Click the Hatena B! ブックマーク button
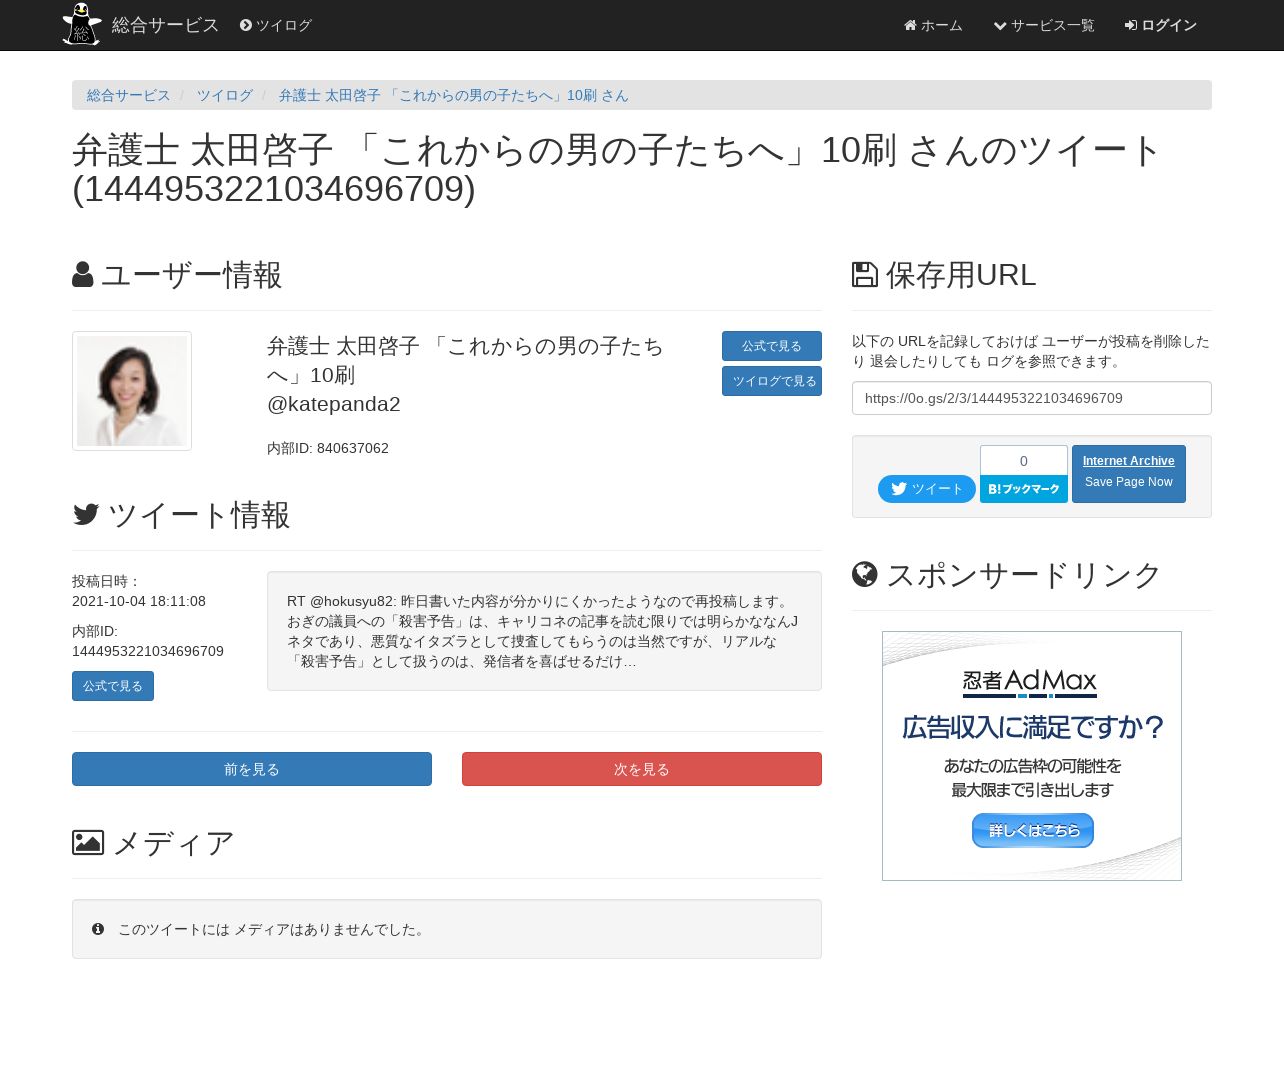 (x=1023, y=489)
